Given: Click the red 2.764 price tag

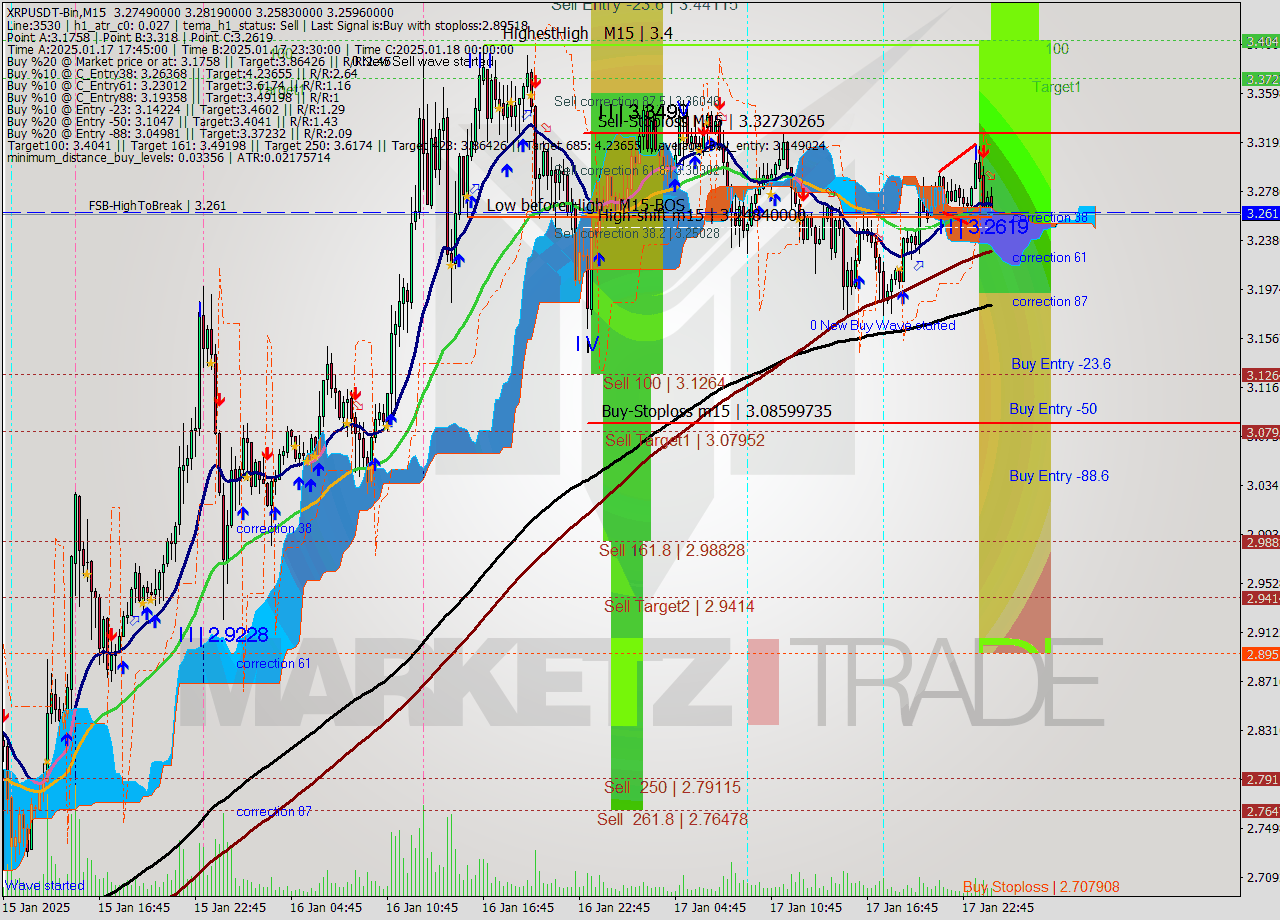Looking at the screenshot, I should 1260,811.
